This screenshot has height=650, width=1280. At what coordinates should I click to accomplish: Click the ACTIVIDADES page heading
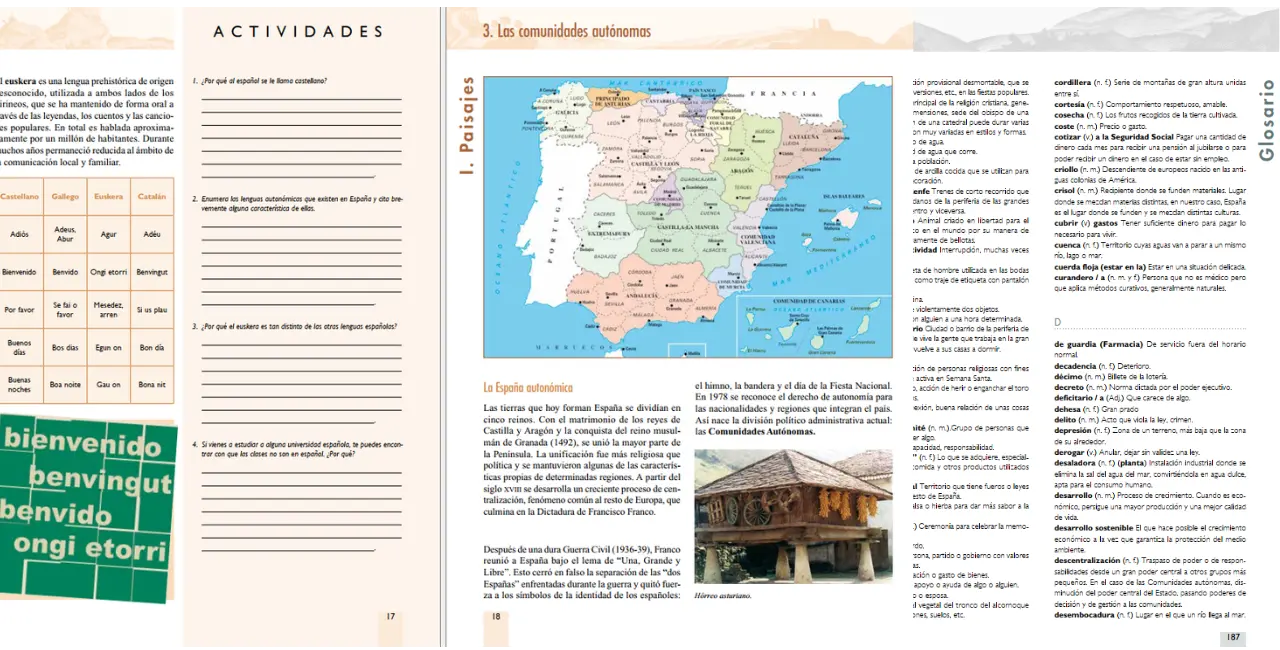[x=298, y=32]
